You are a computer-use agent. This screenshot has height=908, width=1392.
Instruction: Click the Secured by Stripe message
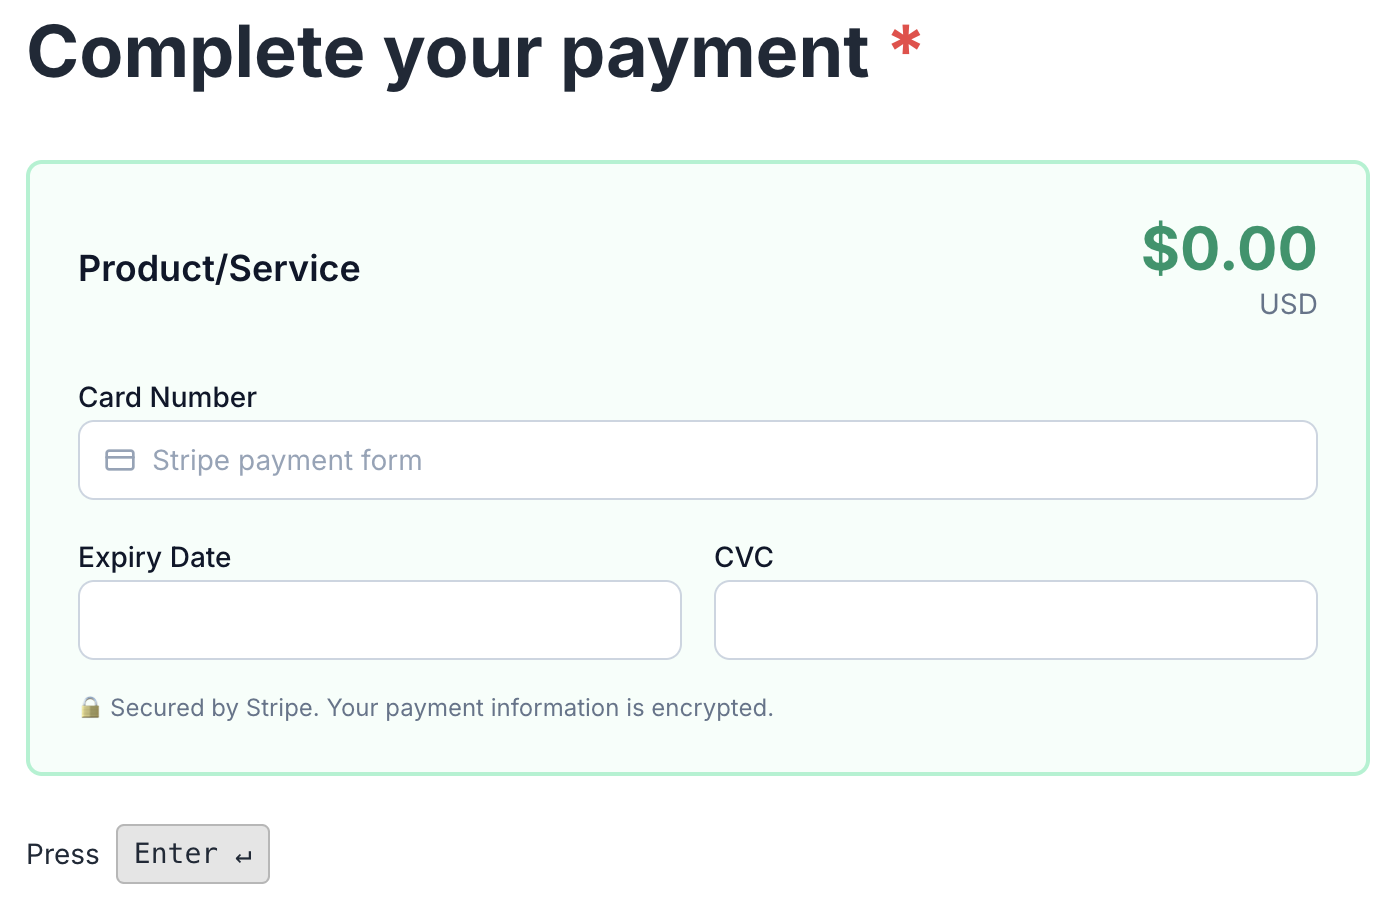[x=443, y=708]
